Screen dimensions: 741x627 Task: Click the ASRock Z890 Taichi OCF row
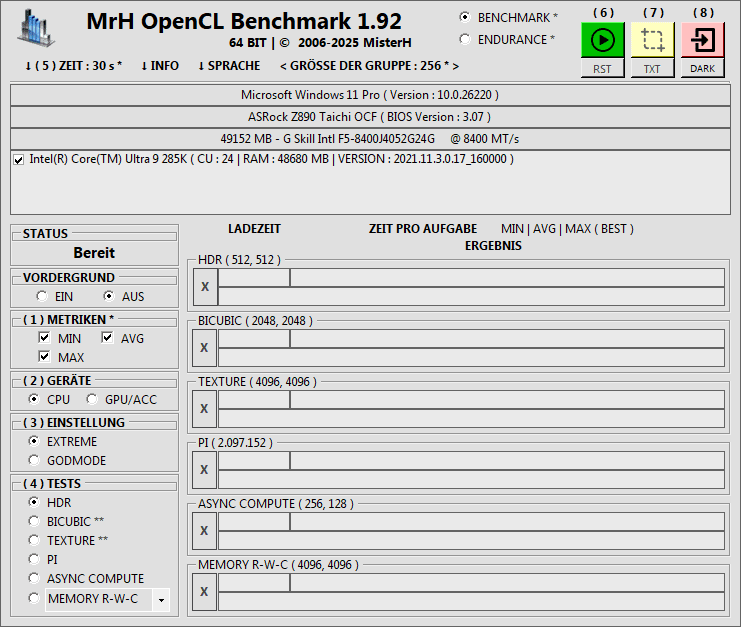click(370, 117)
